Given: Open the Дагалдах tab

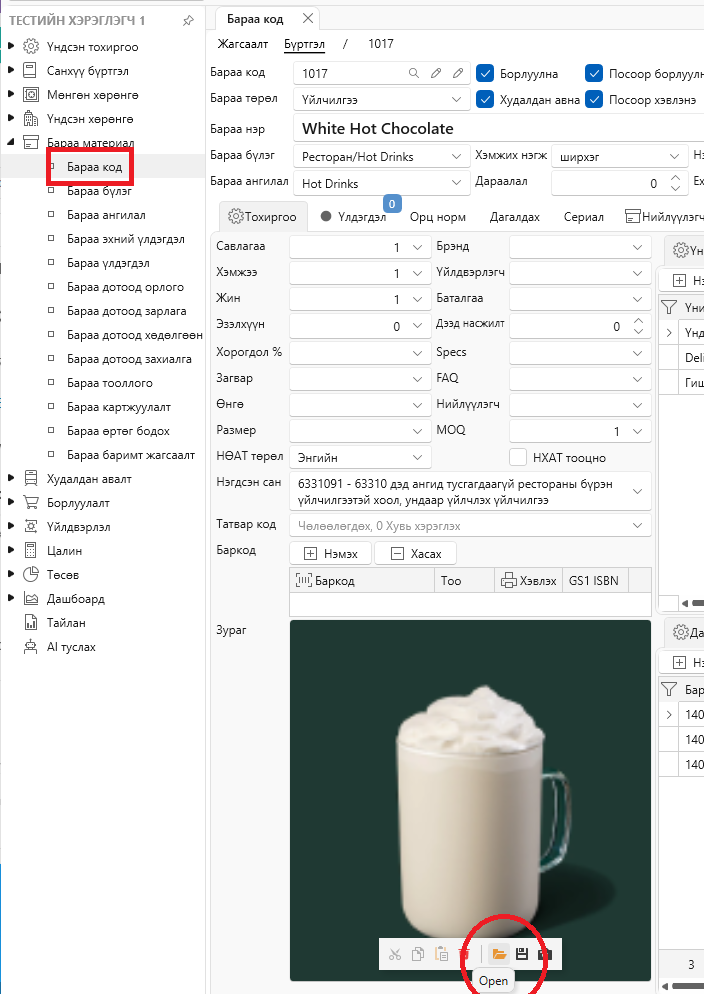Looking at the screenshot, I should tap(515, 217).
